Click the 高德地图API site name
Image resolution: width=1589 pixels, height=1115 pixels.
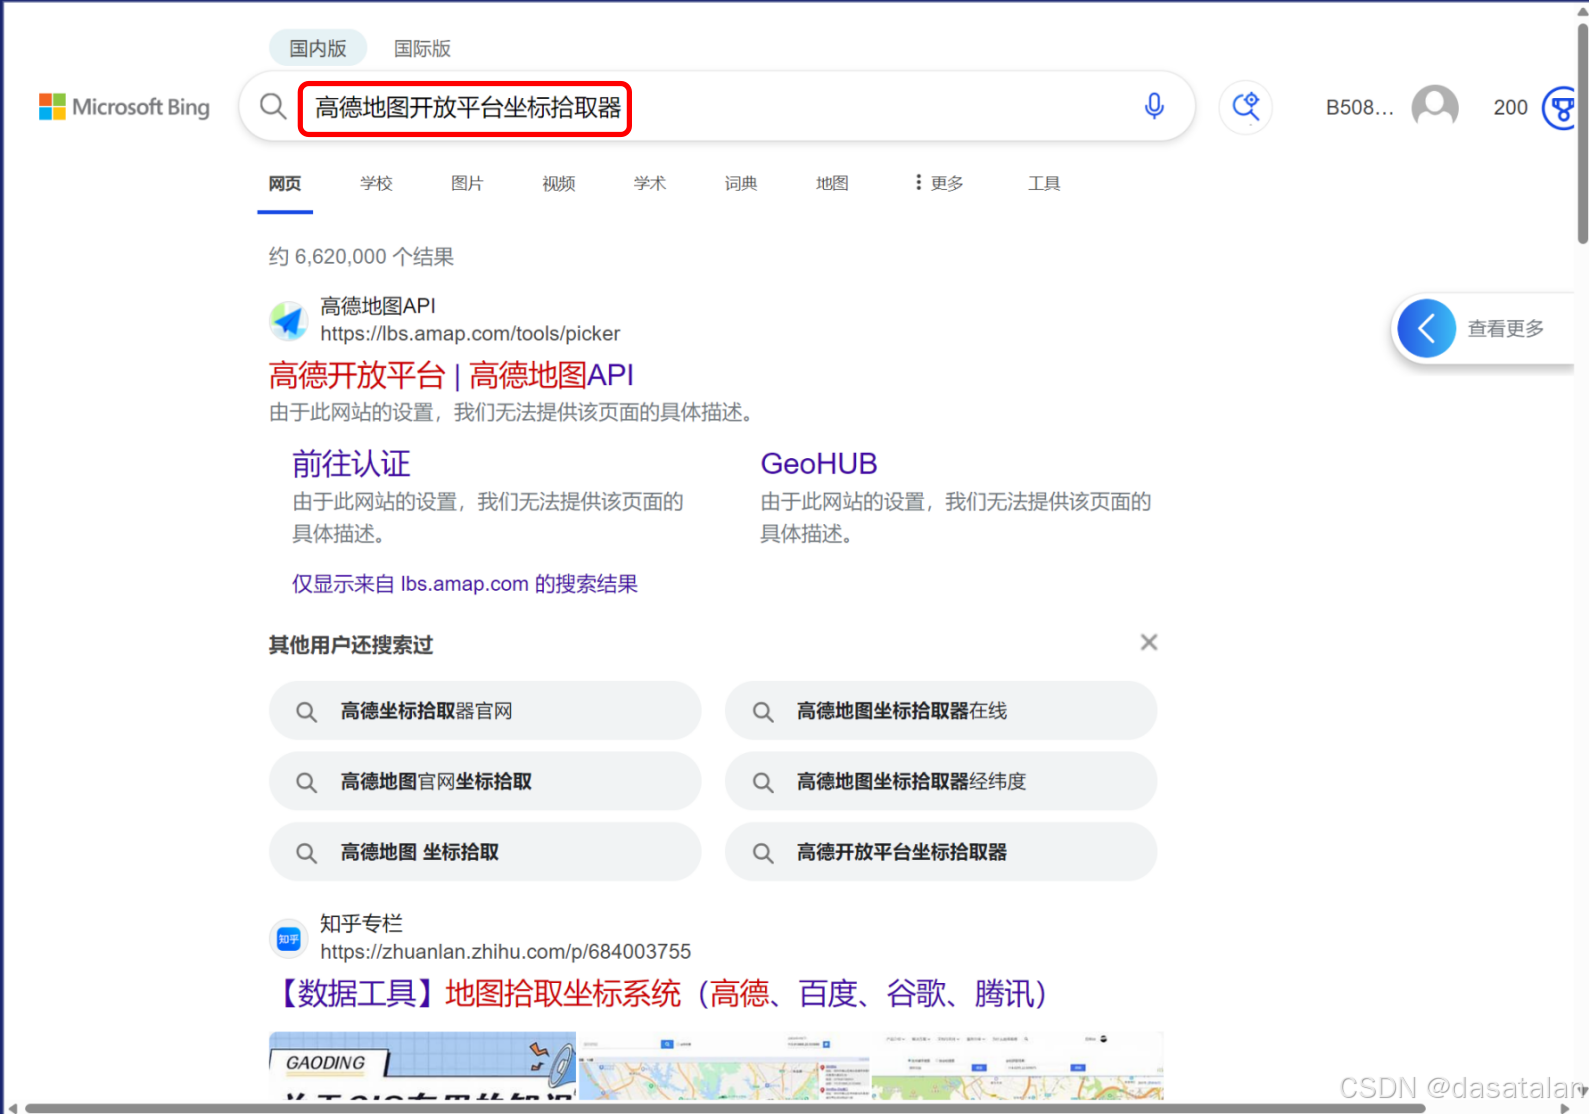[x=378, y=306]
